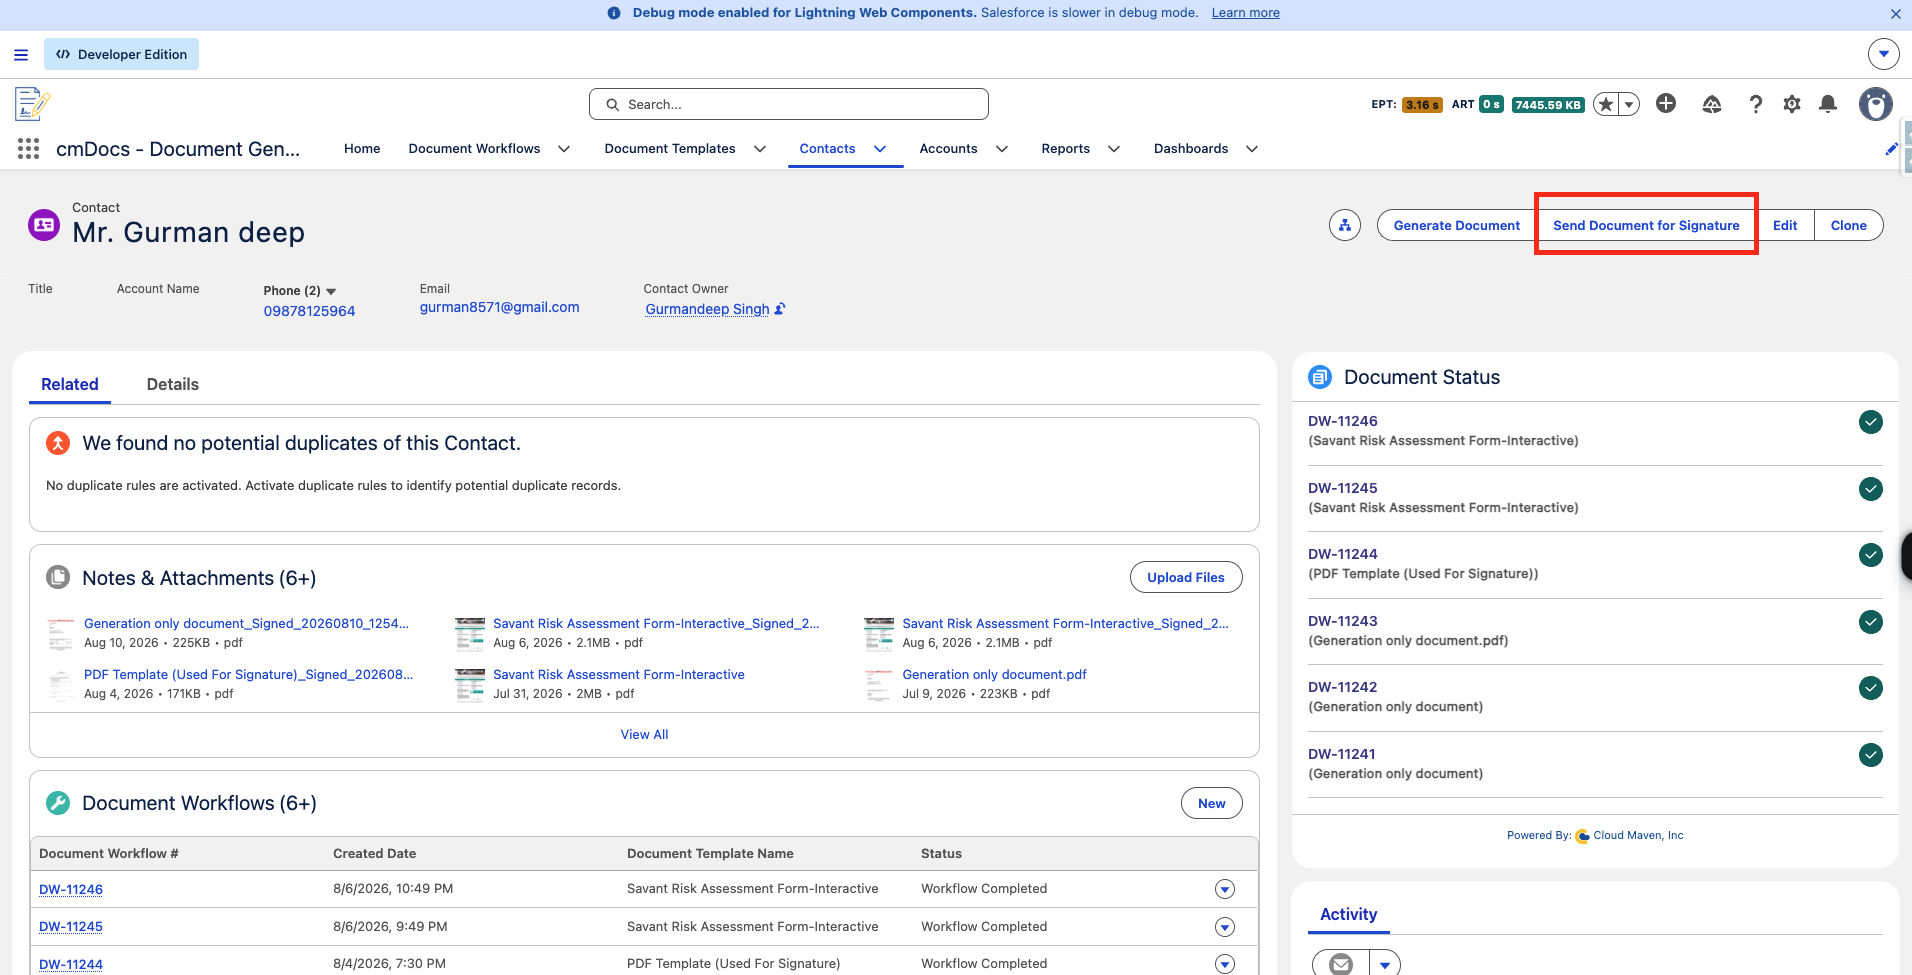Click the Edit button

click(1785, 225)
